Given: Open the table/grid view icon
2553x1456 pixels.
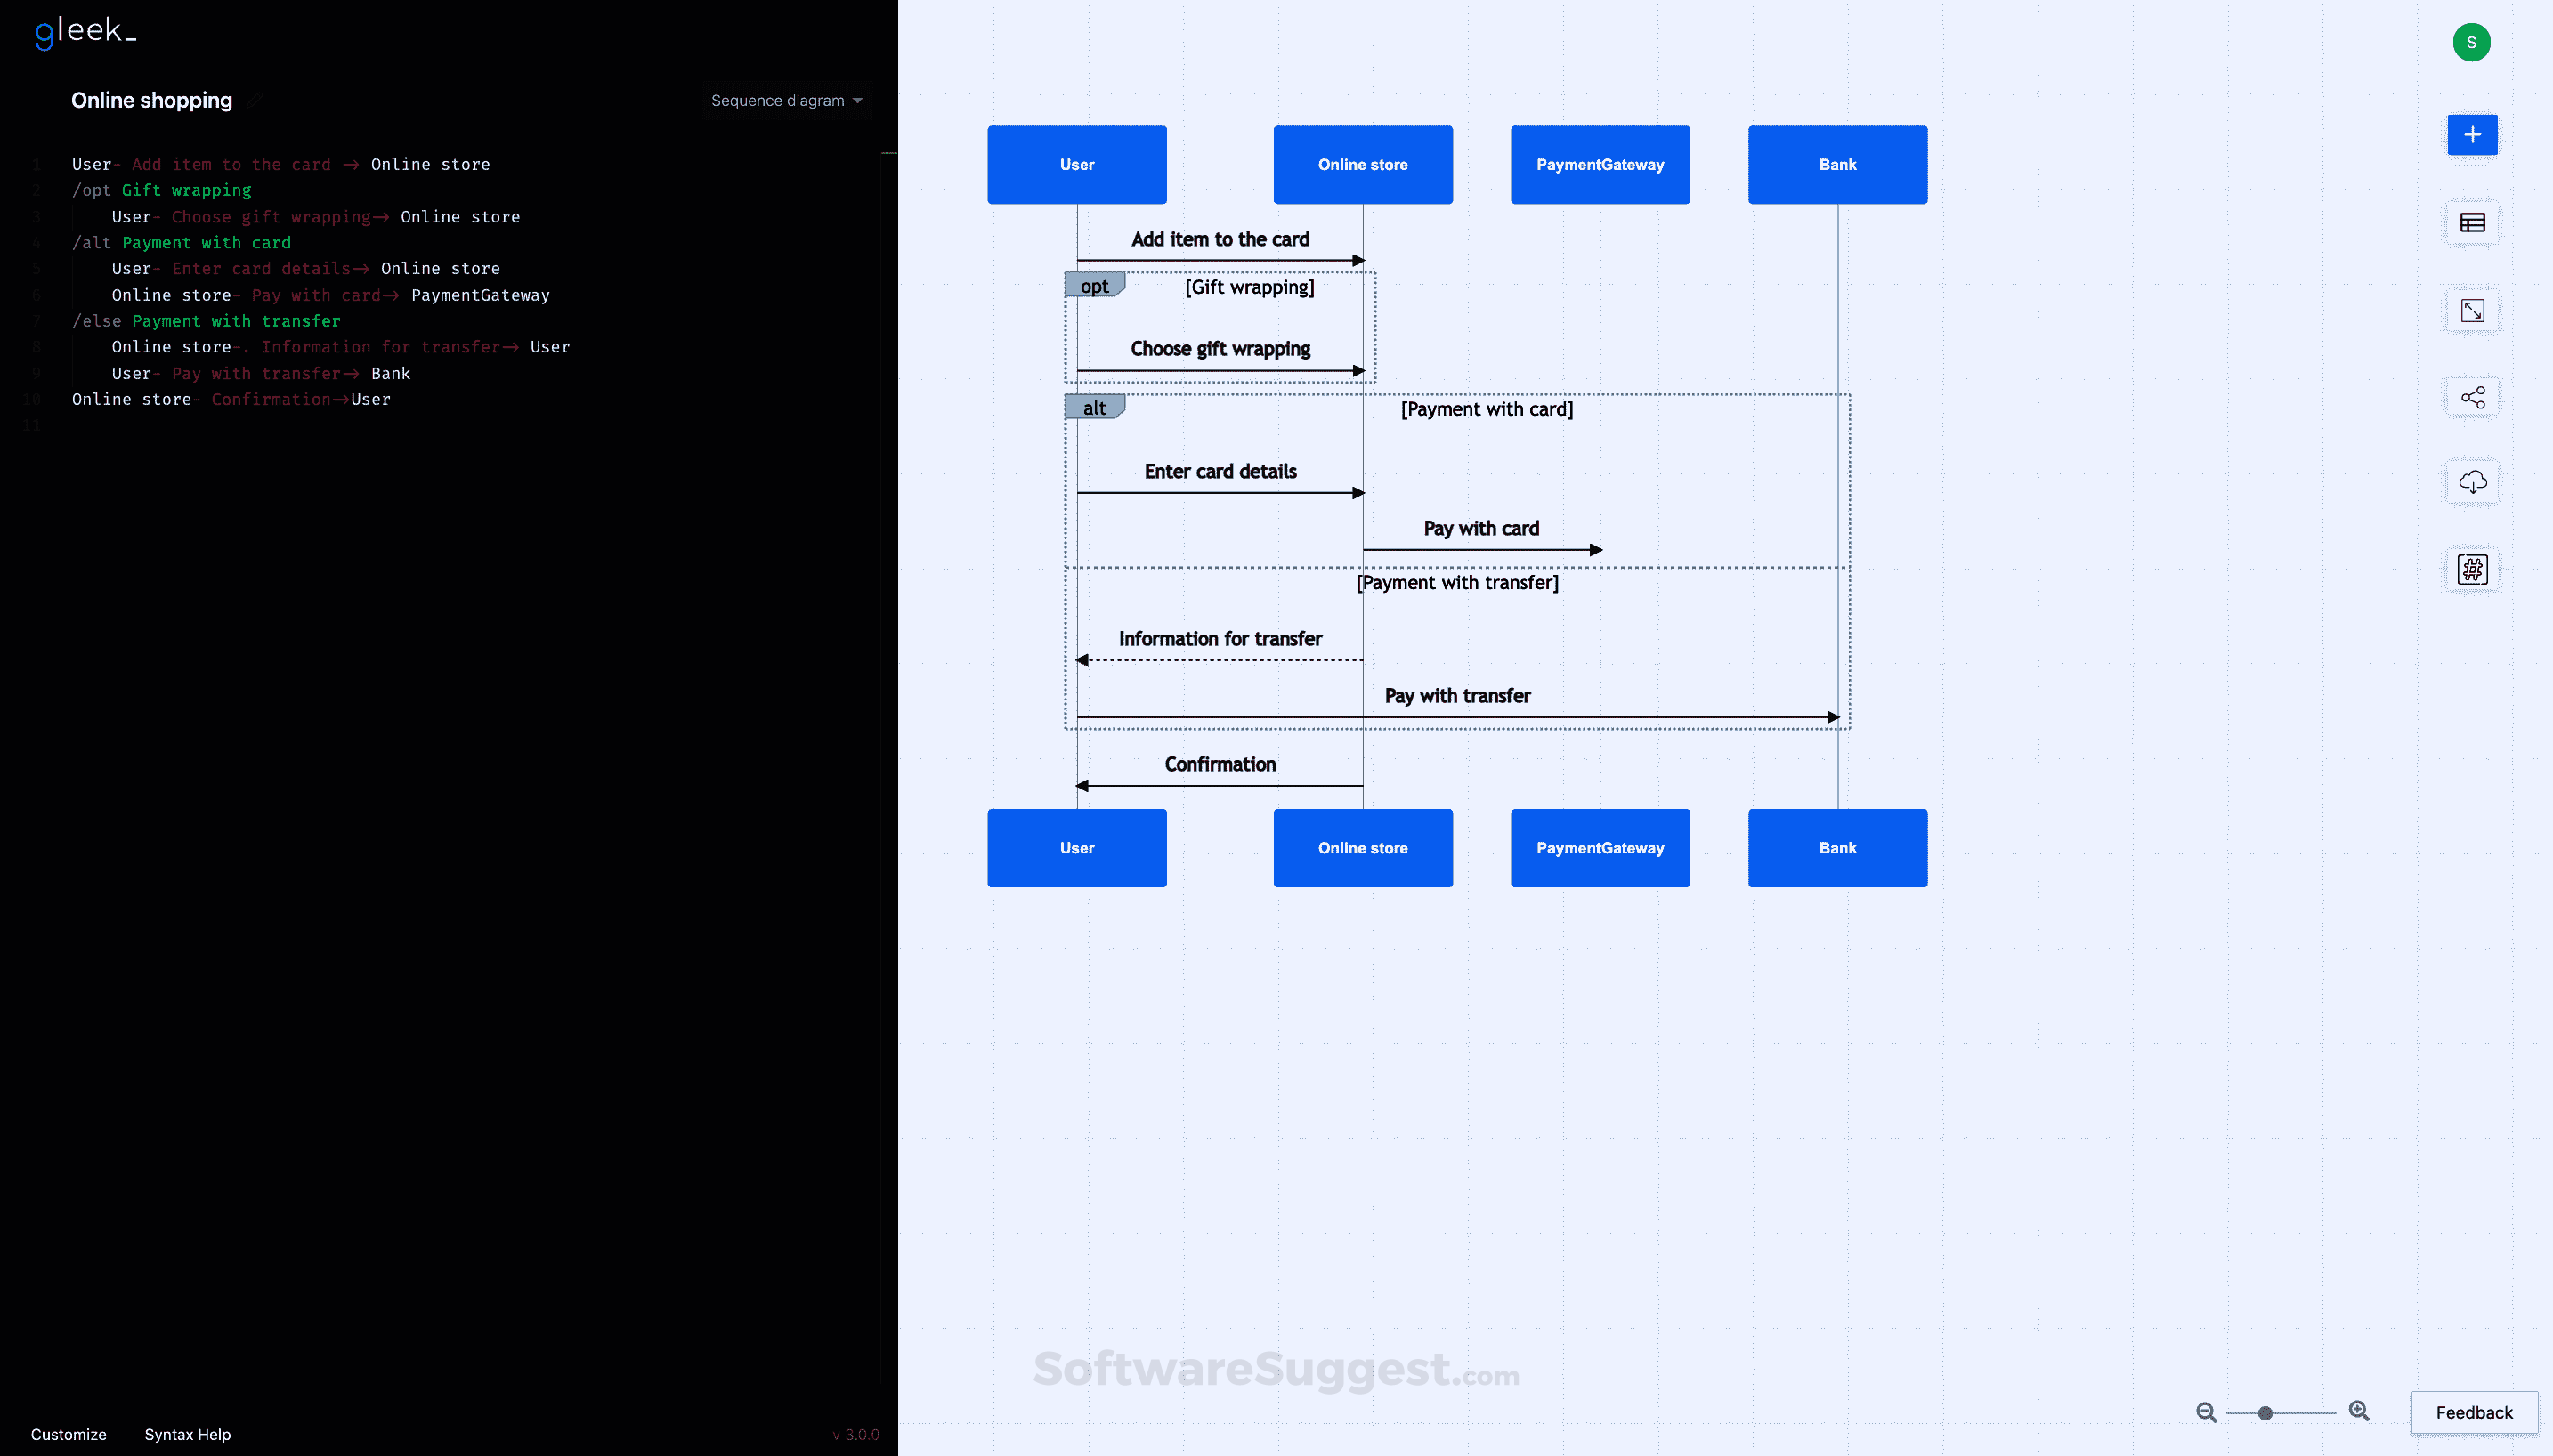Looking at the screenshot, I should [x=2472, y=222].
